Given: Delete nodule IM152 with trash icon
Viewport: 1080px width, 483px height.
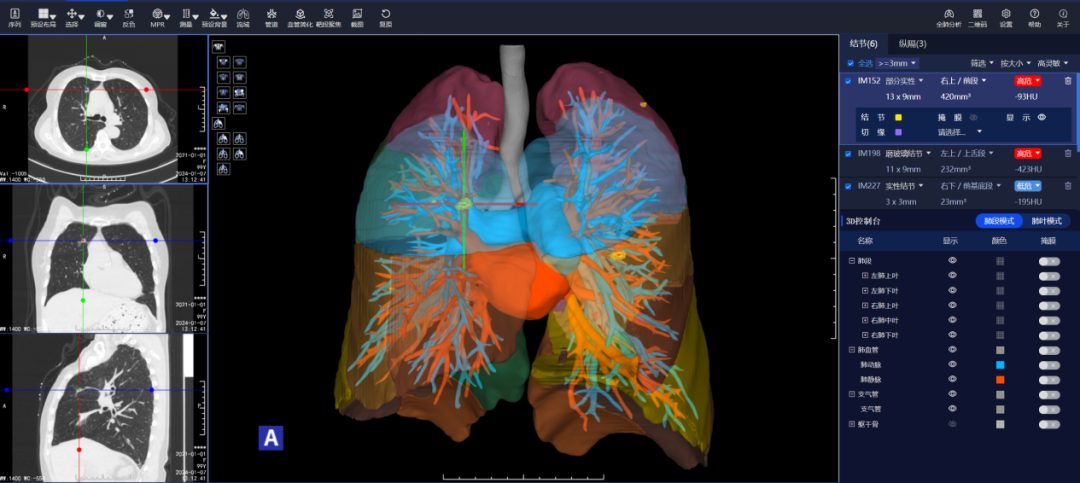Looking at the screenshot, I should coord(1068,81).
